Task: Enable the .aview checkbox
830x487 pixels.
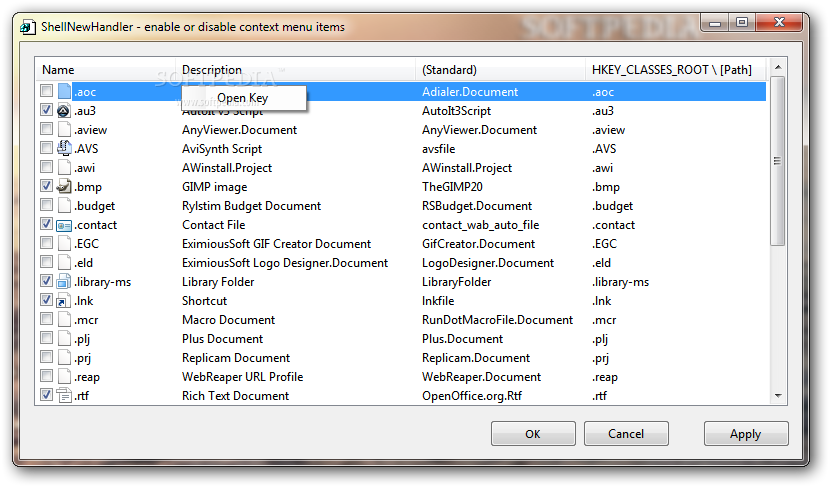Action: [x=47, y=129]
